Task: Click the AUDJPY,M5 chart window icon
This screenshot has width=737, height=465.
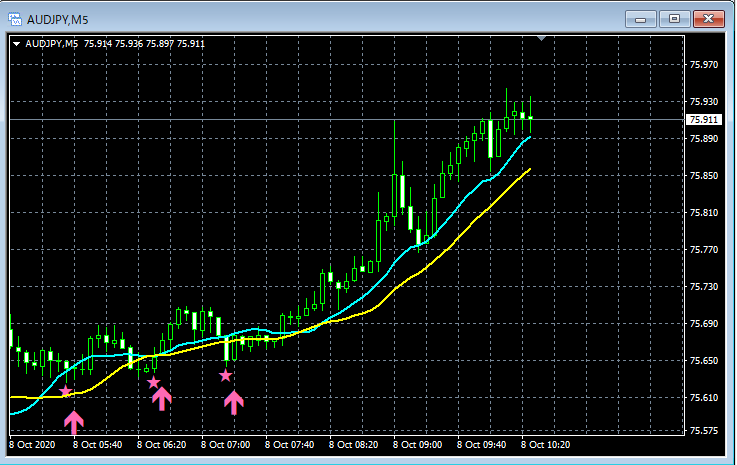Action: click(15, 19)
